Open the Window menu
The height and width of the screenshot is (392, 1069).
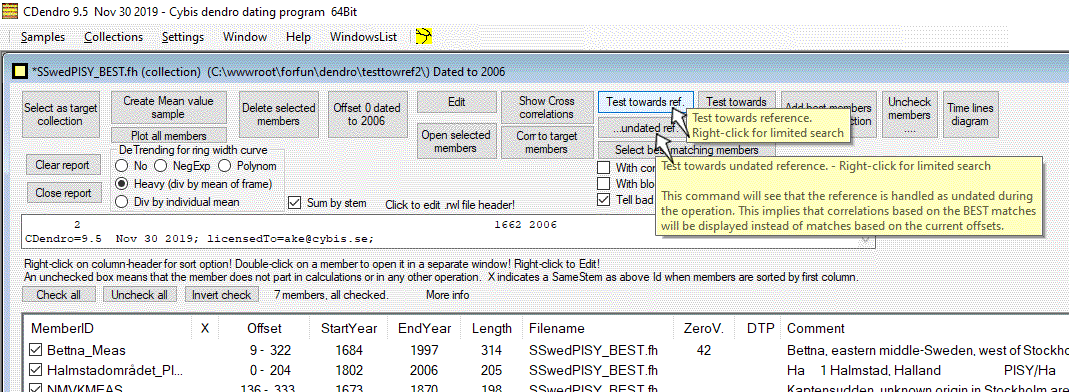point(245,37)
